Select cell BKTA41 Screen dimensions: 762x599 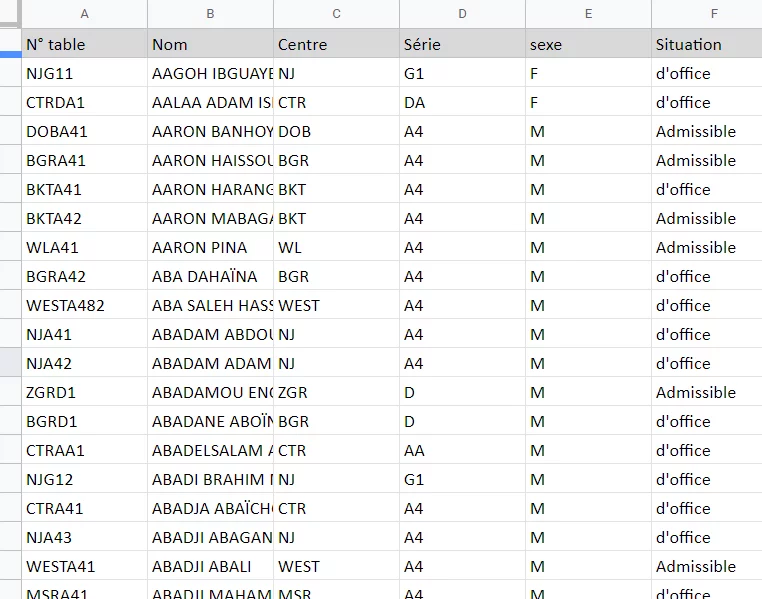point(85,189)
